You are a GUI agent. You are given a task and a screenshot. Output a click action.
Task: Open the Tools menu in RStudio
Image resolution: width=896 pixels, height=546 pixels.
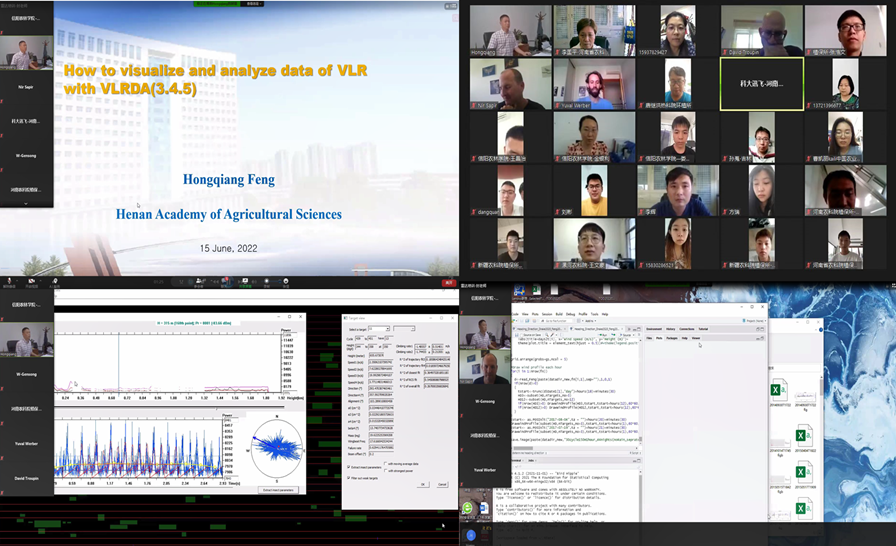pos(593,313)
